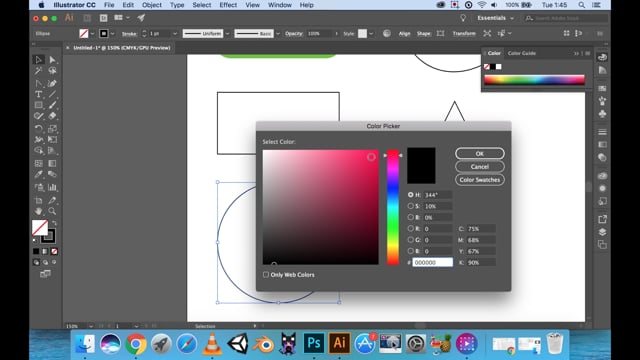The height and width of the screenshot is (360, 640).
Task: Enable the Only Web Colors checkbox
Action: coord(266,275)
